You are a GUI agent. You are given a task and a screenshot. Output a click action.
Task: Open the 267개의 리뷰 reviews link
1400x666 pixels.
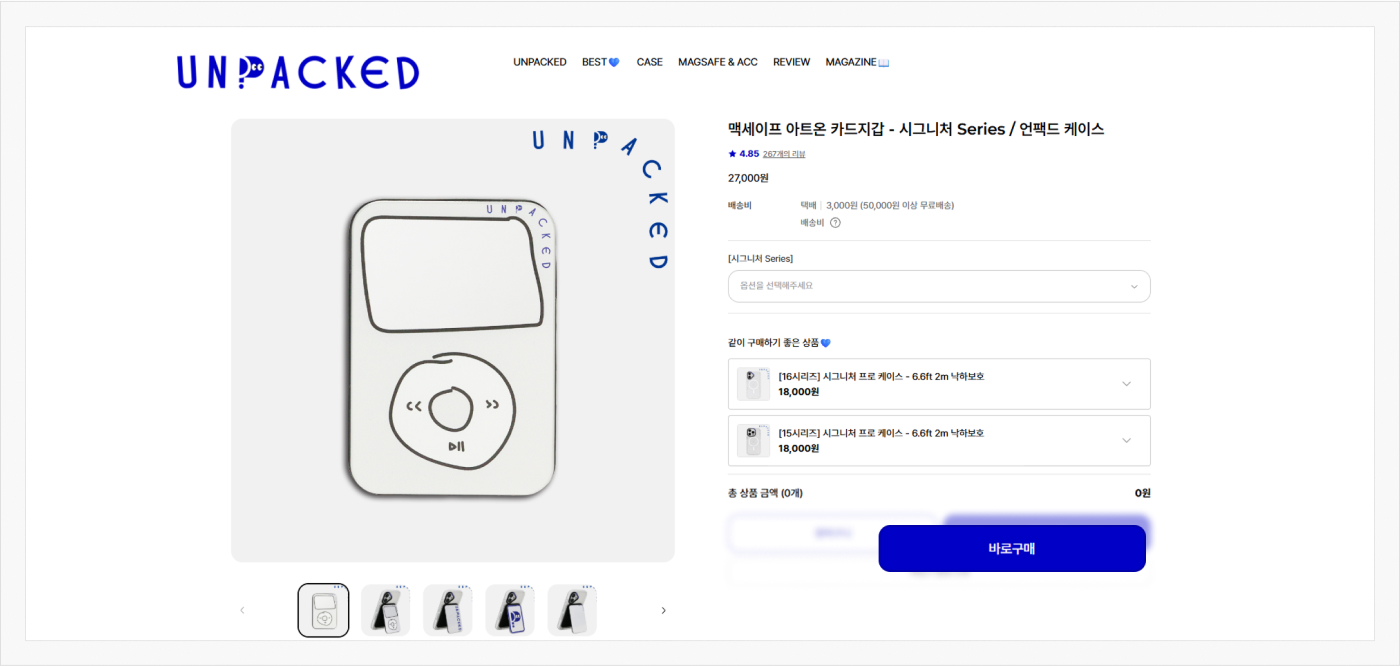[x=784, y=154]
